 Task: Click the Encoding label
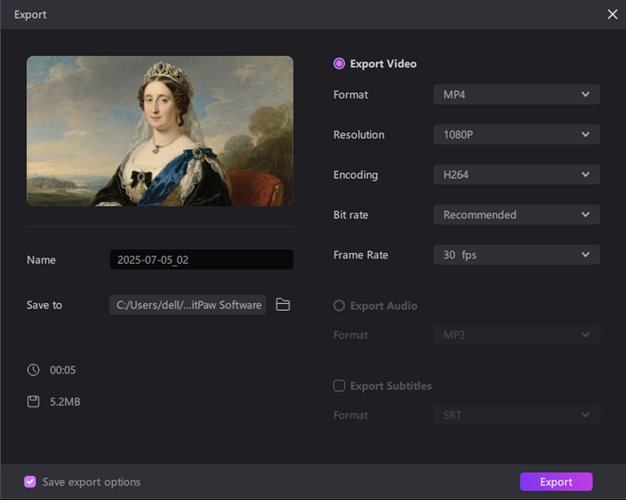coord(356,175)
